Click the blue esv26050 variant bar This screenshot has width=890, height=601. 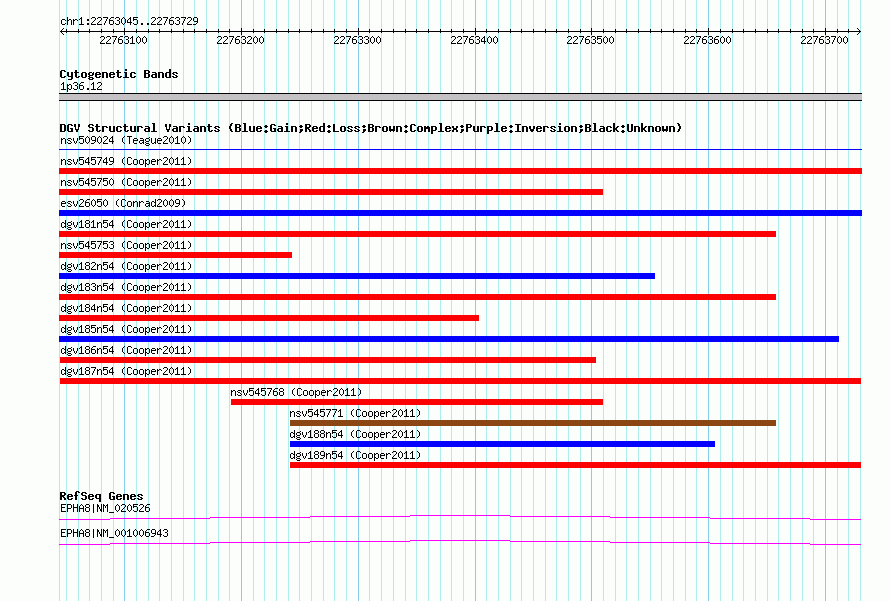coord(460,213)
